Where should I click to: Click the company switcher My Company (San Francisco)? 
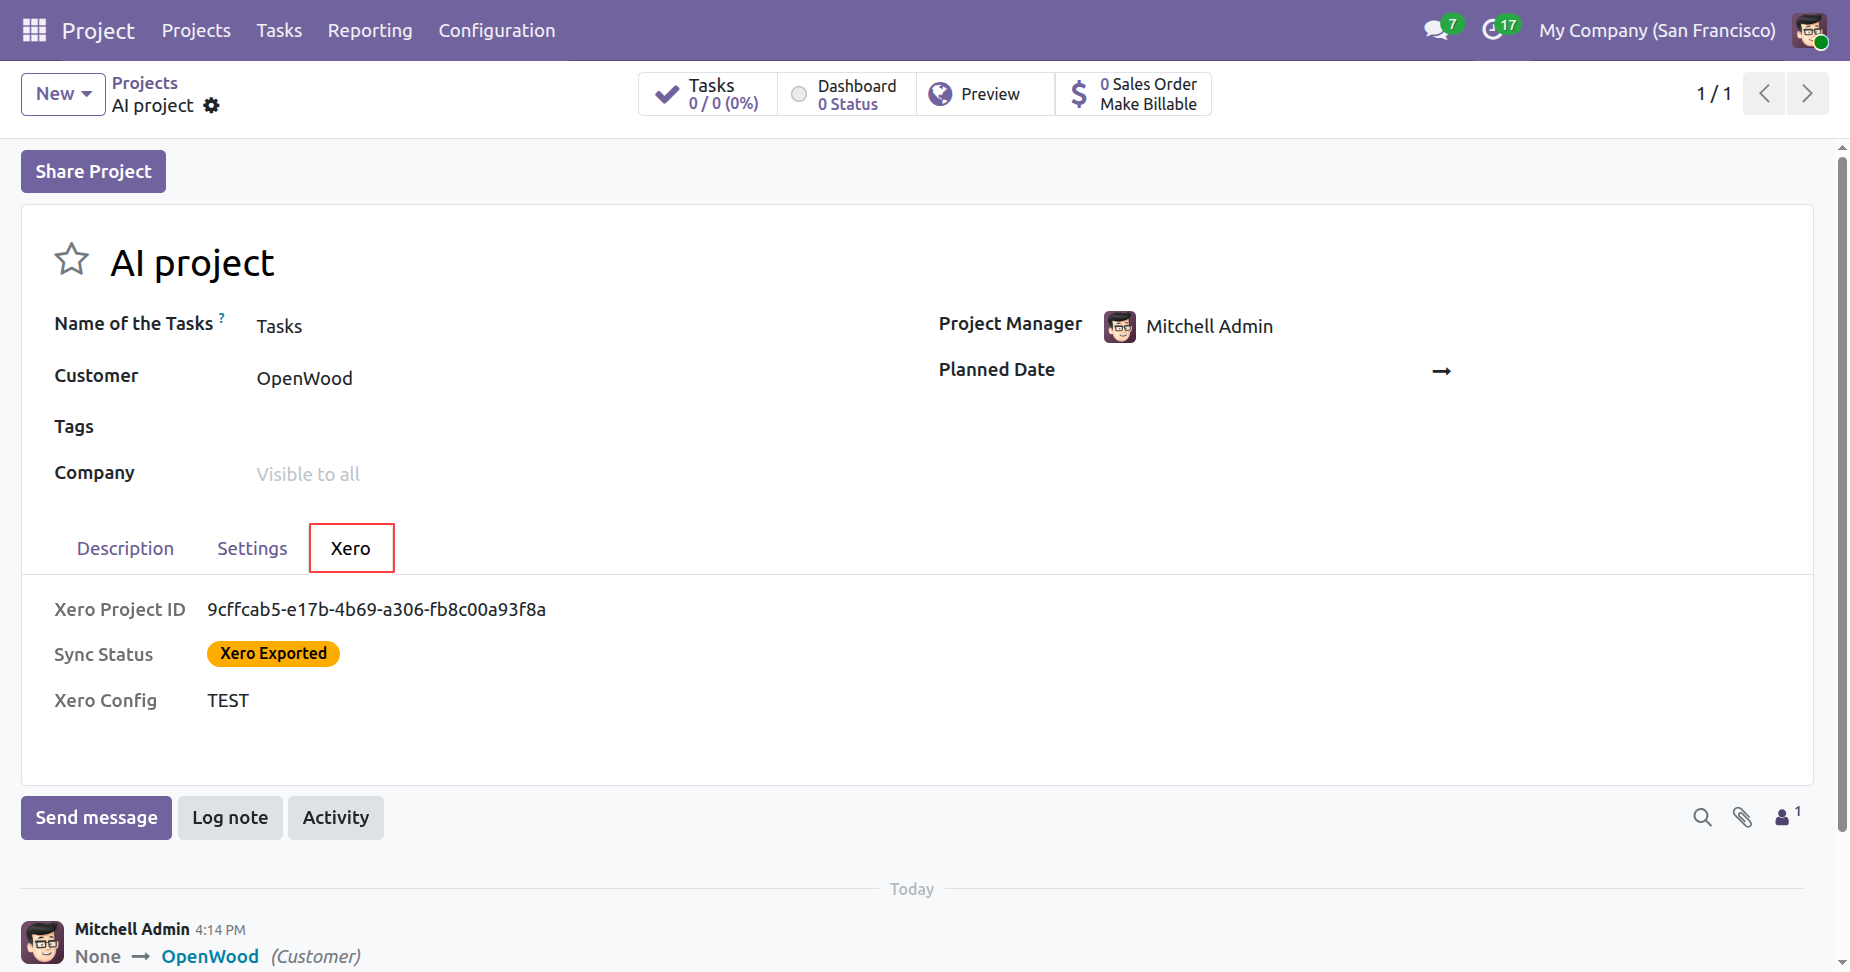click(x=1657, y=30)
